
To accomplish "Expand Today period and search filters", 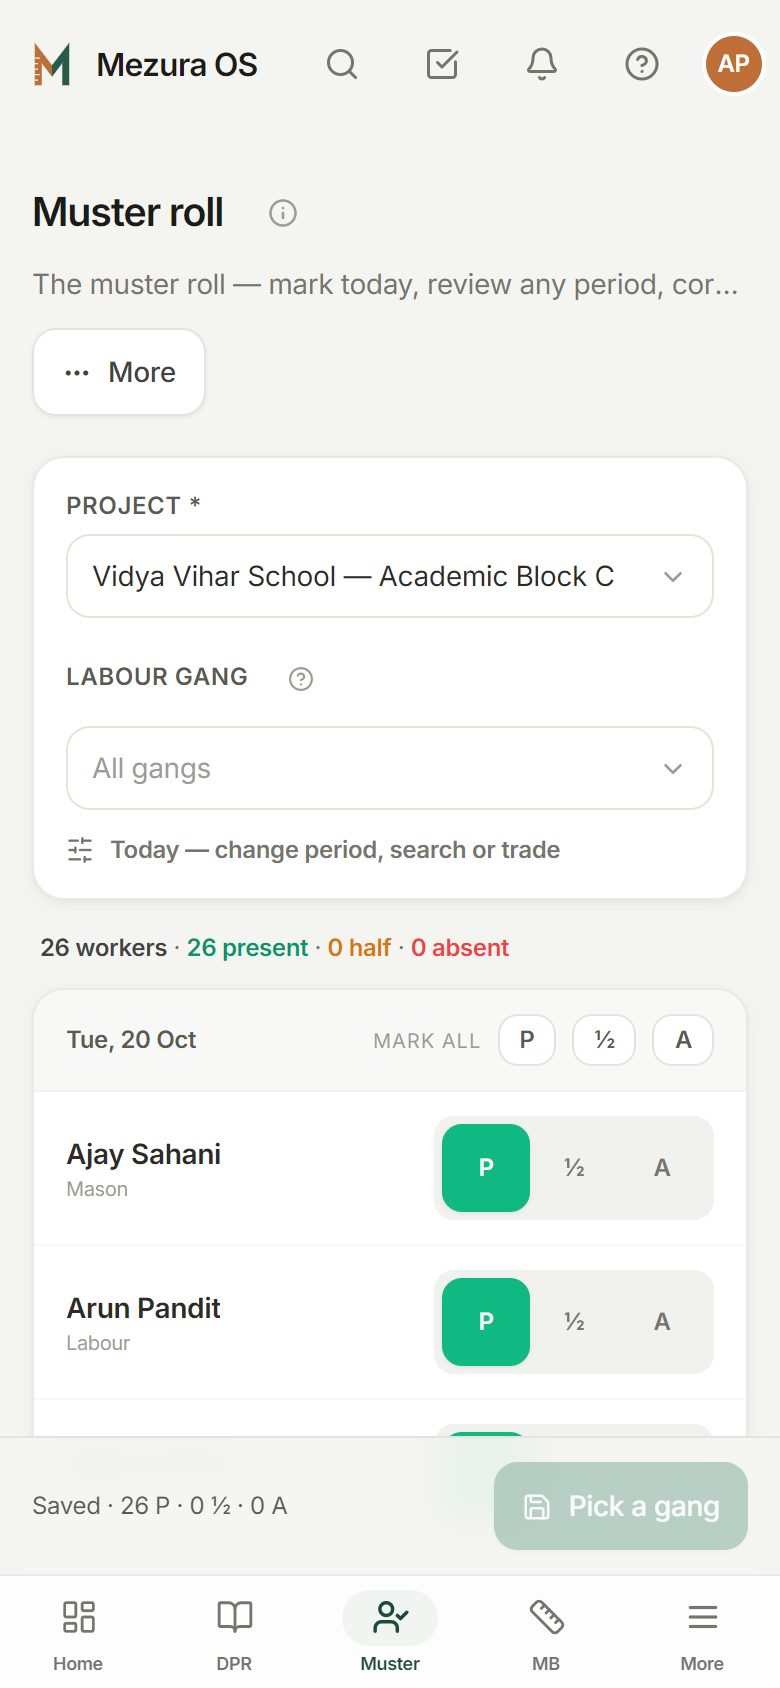I will (x=314, y=850).
